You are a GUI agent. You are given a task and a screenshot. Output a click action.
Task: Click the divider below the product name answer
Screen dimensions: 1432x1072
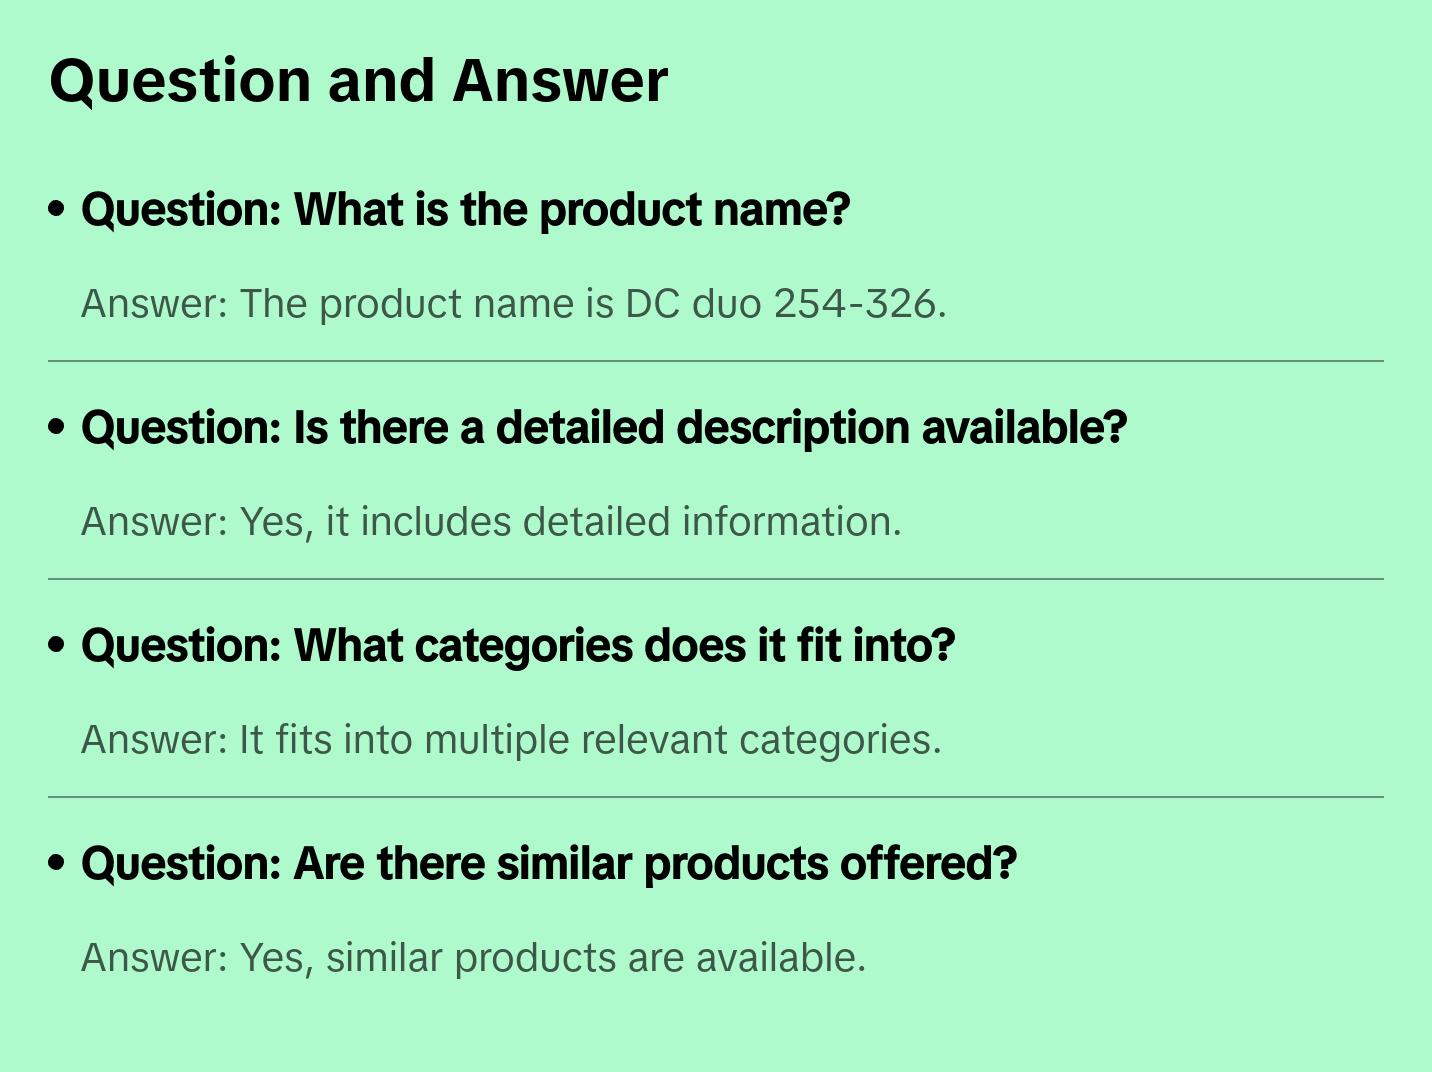(x=716, y=361)
